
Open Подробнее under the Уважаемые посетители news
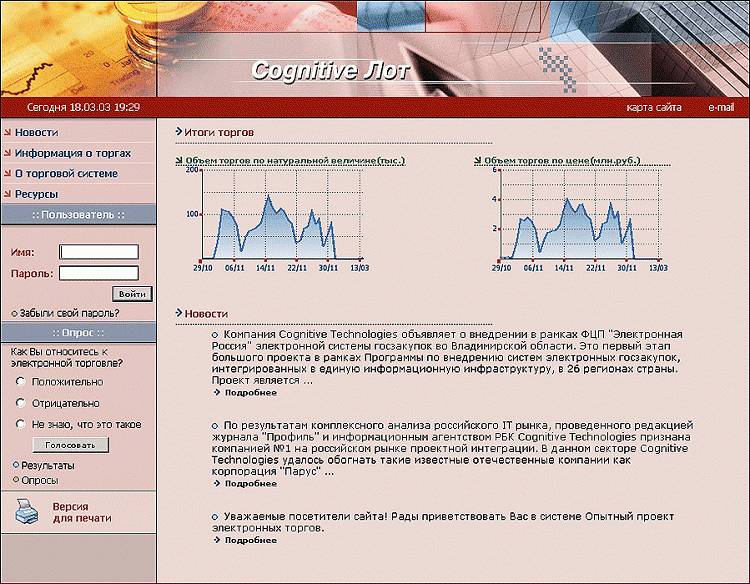point(251,540)
